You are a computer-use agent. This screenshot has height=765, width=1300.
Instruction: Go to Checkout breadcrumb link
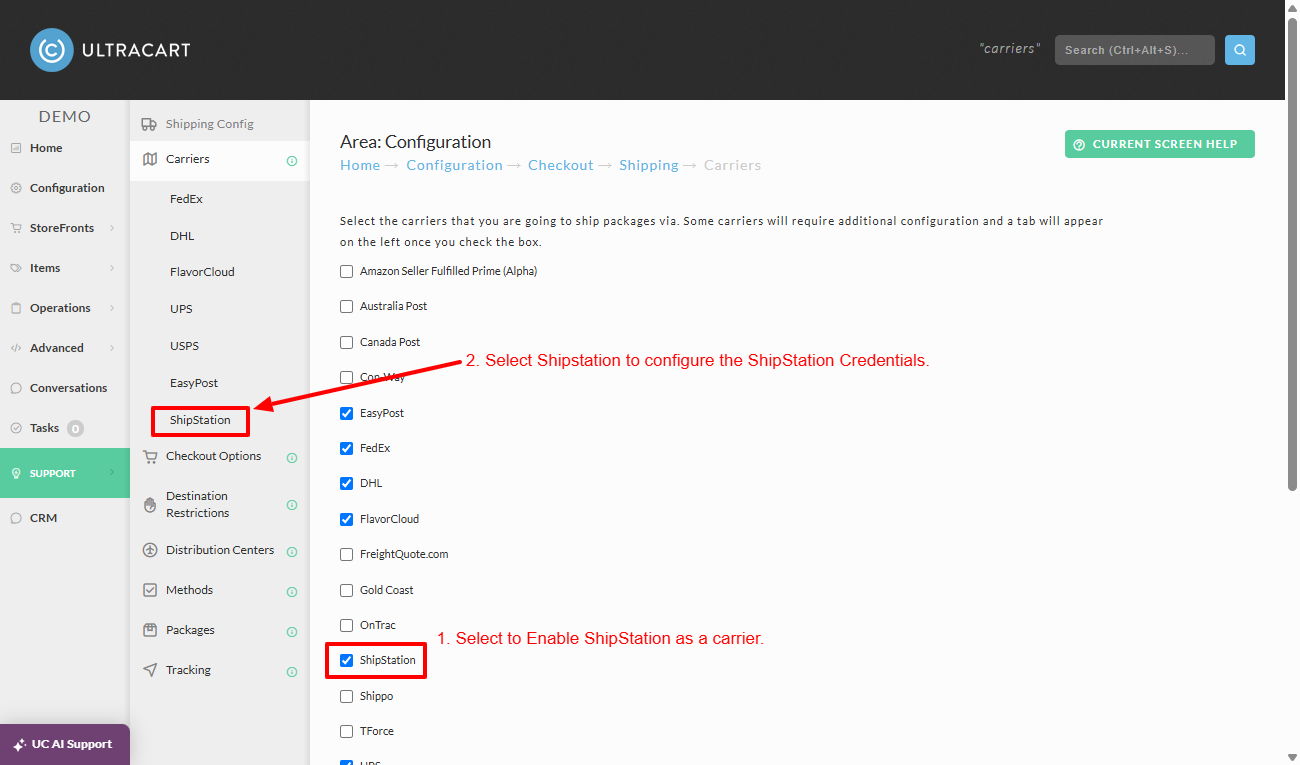(x=561, y=165)
